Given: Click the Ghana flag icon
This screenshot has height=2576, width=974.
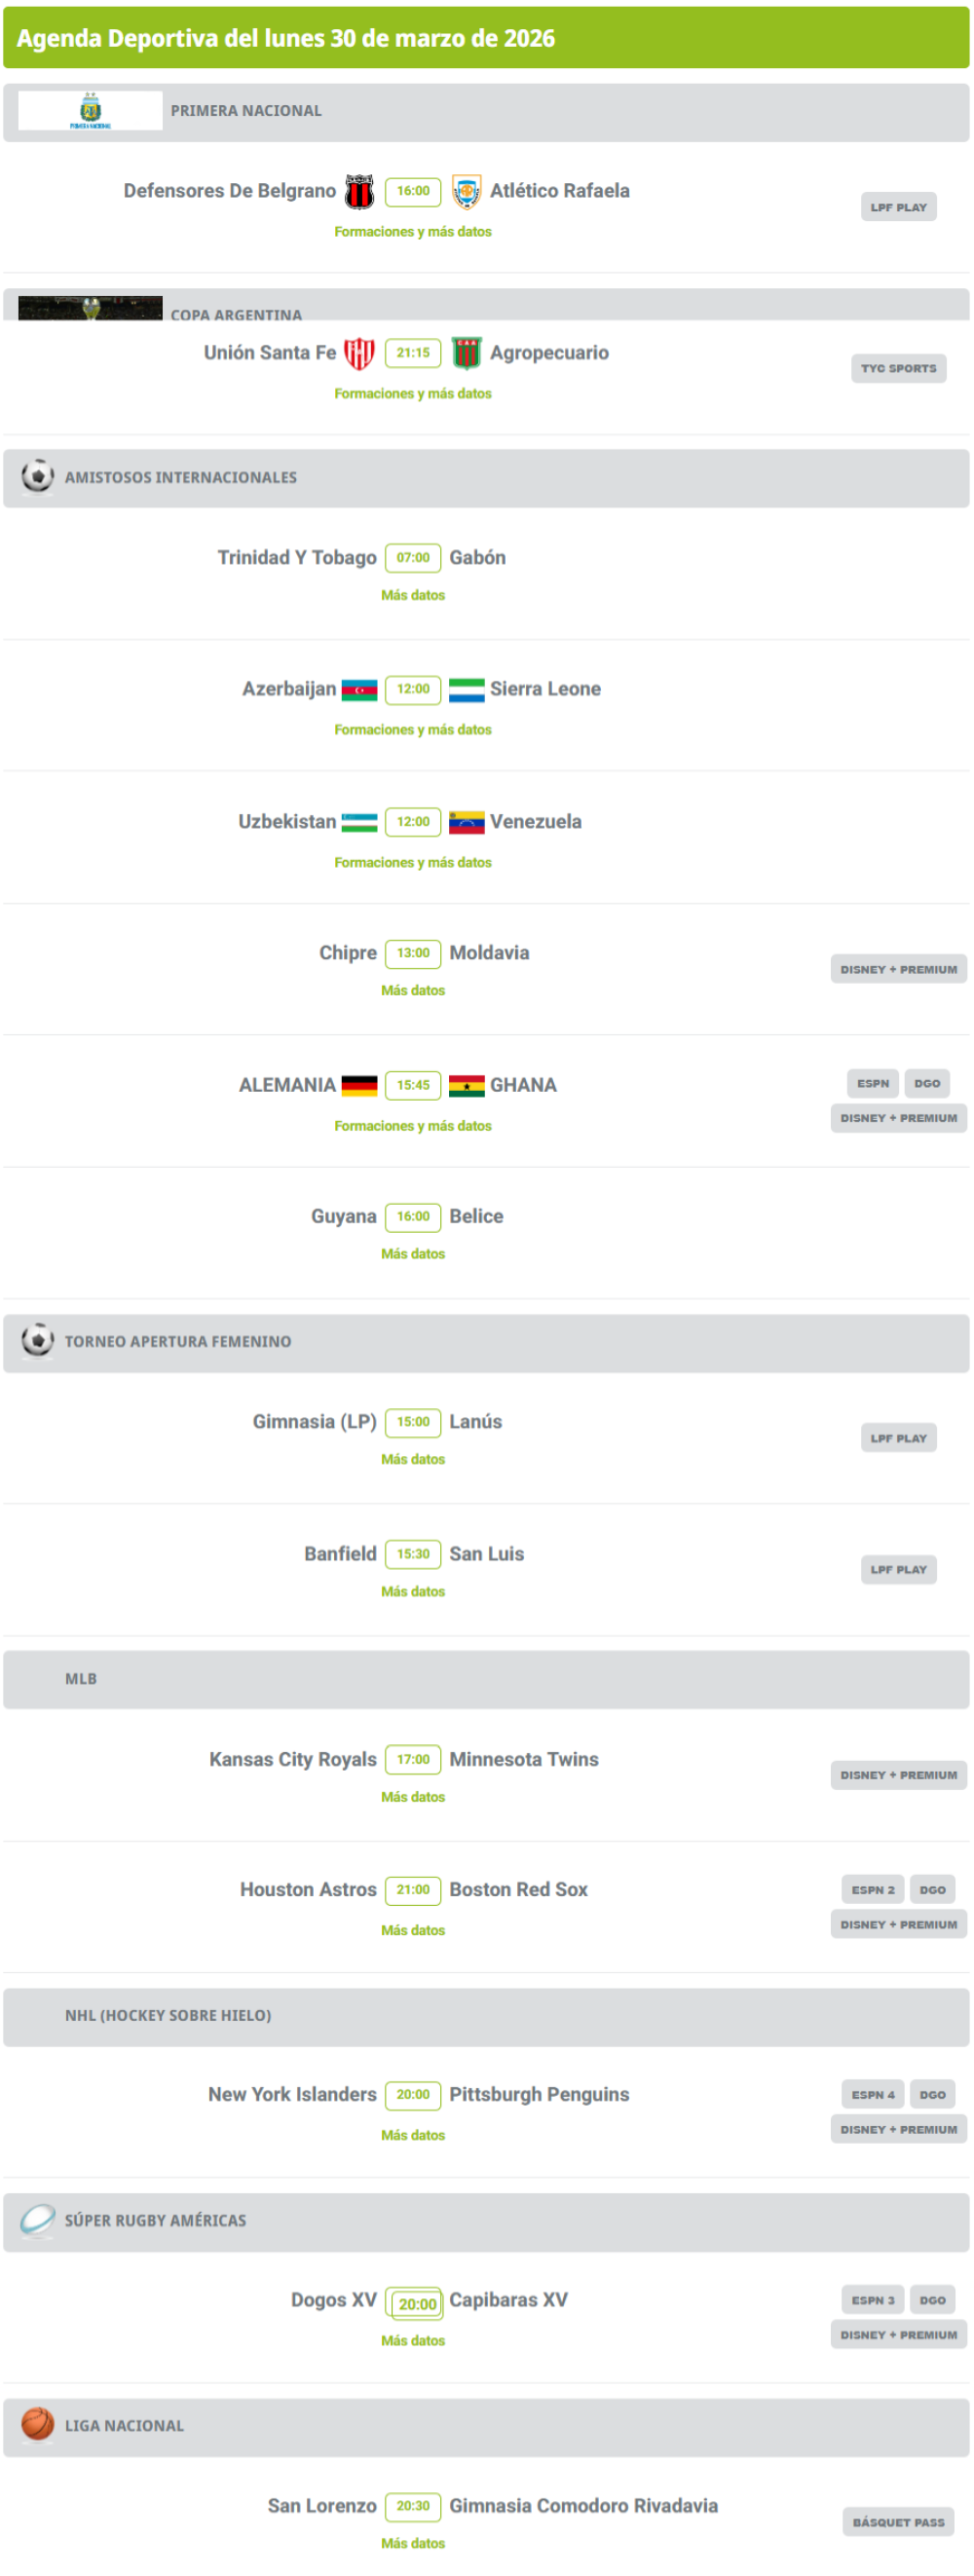Looking at the screenshot, I should pyautogui.click(x=466, y=1085).
